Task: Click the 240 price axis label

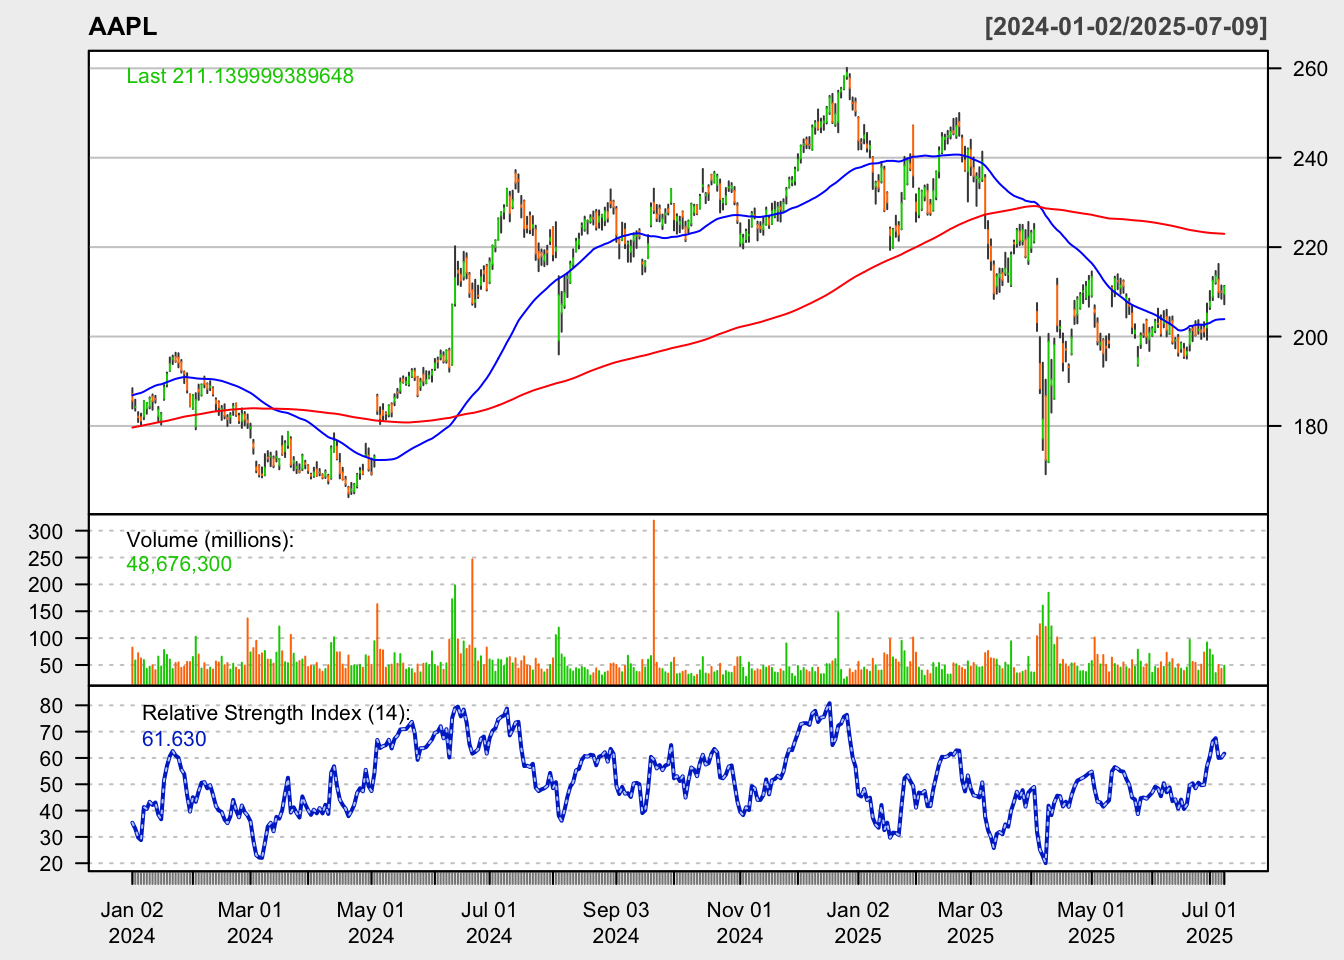Action: click(1310, 158)
